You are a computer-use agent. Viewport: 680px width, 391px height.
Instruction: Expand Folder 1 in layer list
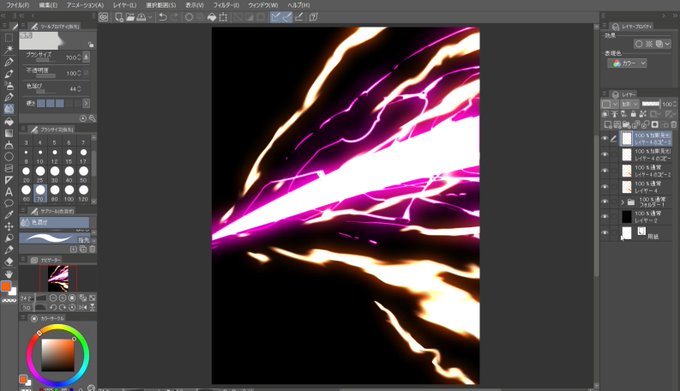point(623,202)
